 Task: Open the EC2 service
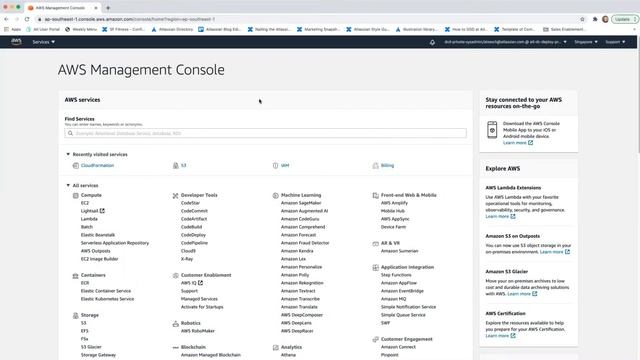[x=84, y=203]
